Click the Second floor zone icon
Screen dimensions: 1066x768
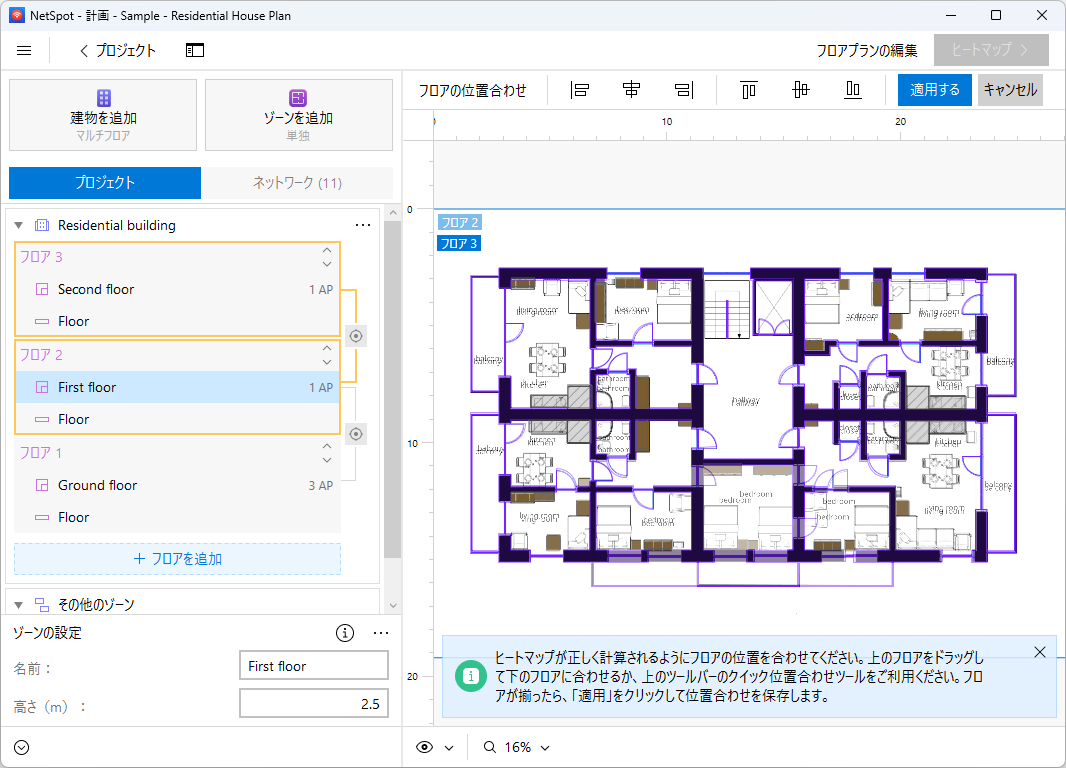coord(42,290)
